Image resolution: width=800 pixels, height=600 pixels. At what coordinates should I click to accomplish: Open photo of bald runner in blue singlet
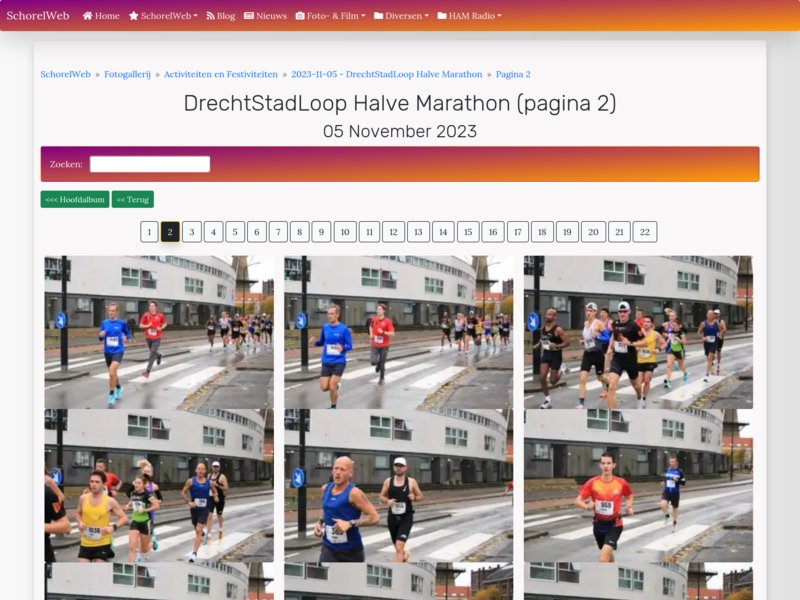click(x=398, y=486)
